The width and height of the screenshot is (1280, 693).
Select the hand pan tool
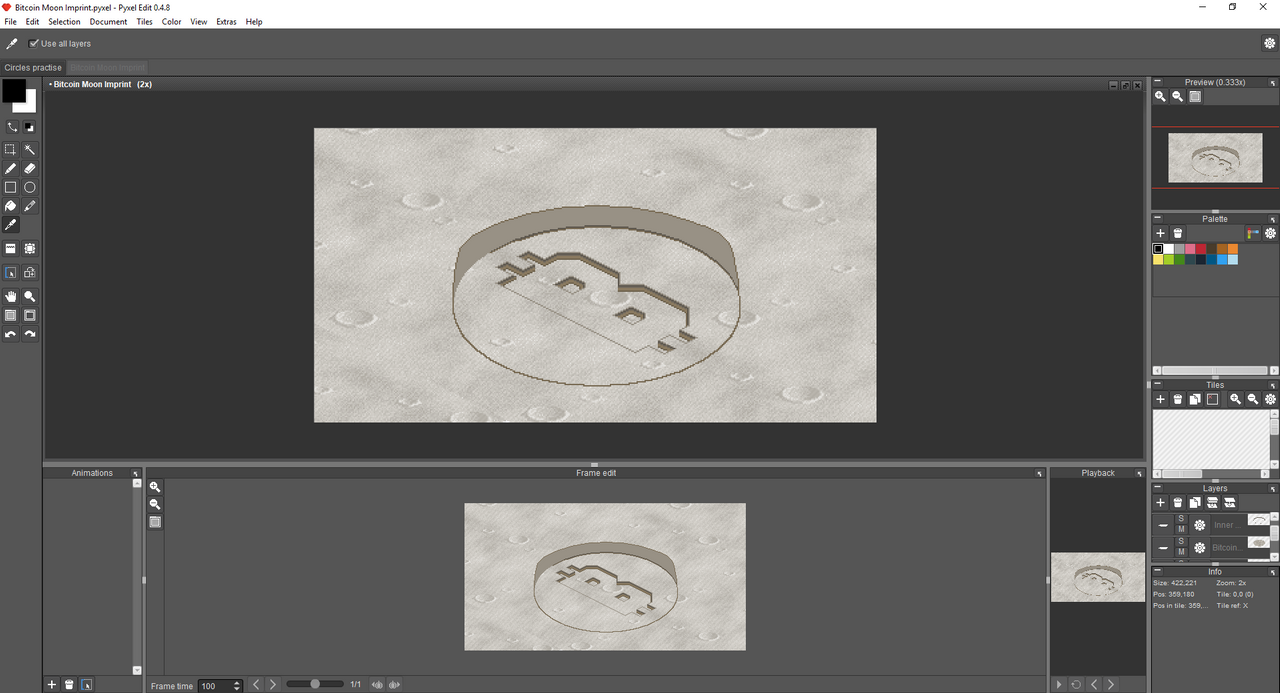[x=11, y=296]
